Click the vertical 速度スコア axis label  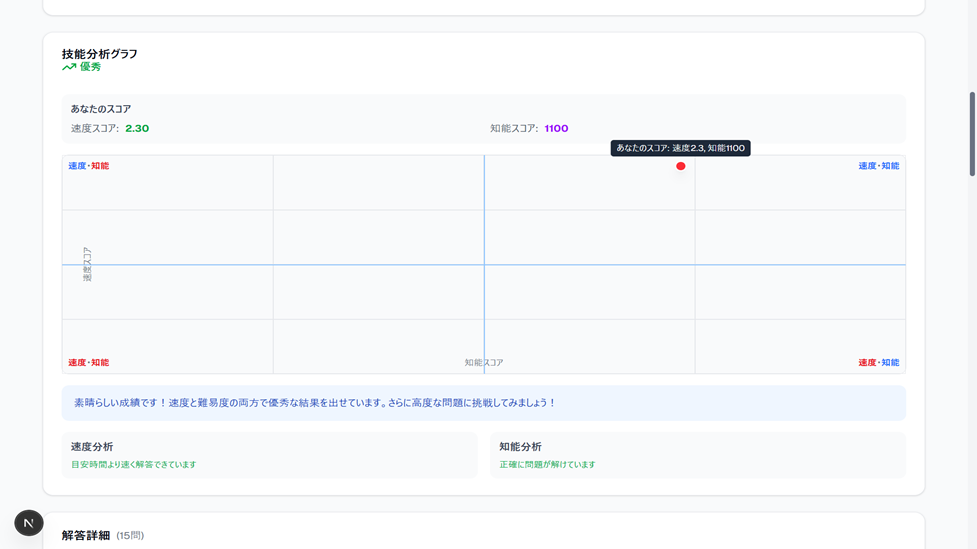(x=87, y=264)
